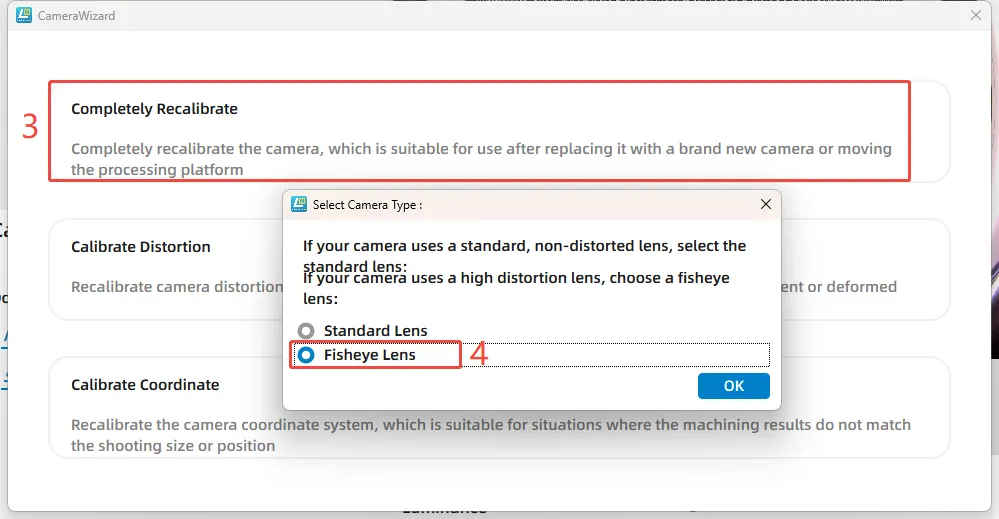This screenshot has height=519, width=999.
Task: Select the Standard Lens radio button
Action: pyautogui.click(x=306, y=330)
